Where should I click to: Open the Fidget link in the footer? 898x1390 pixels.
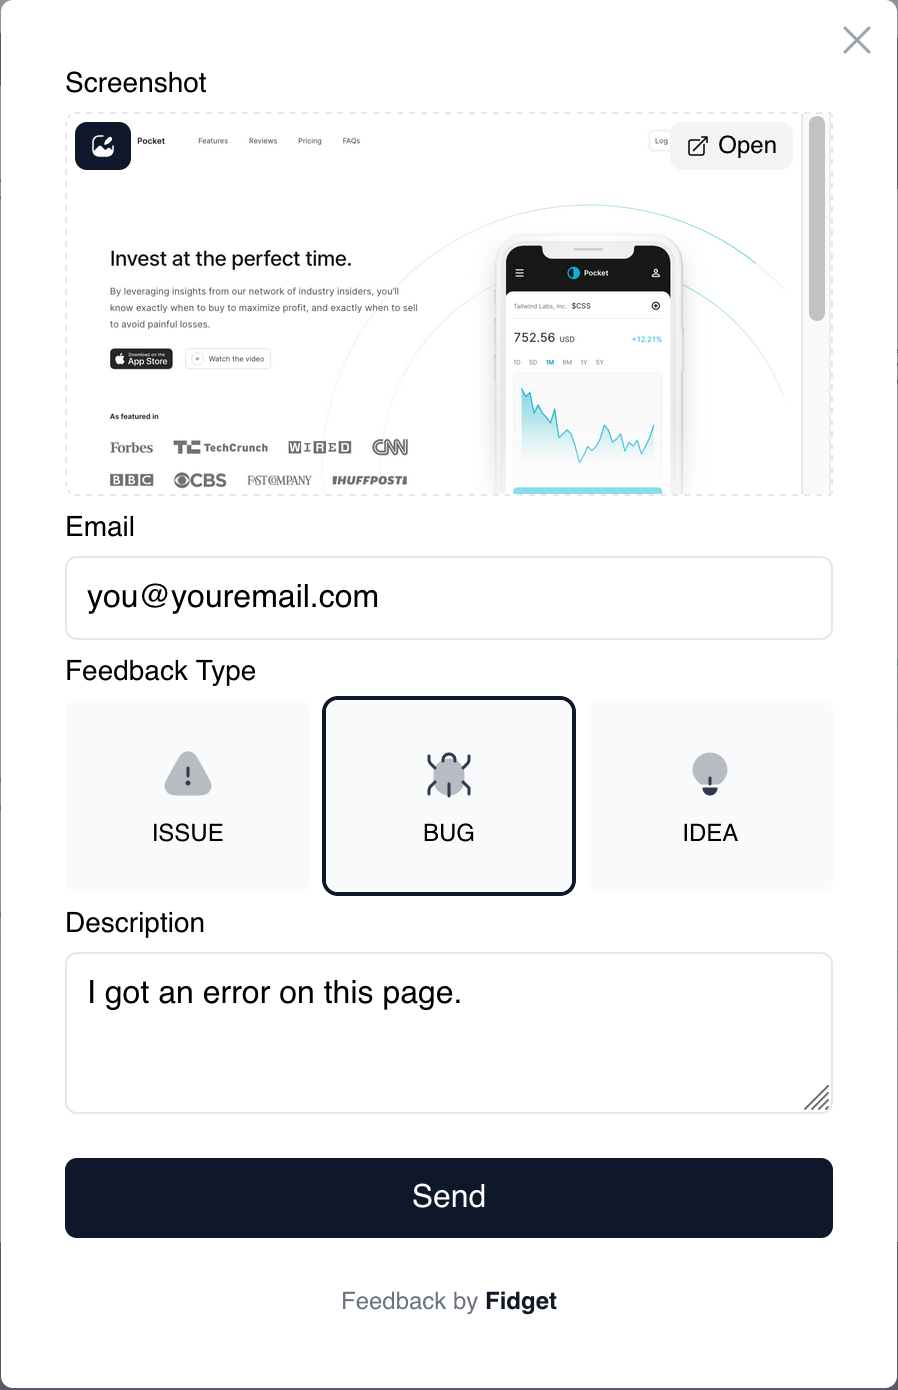(521, 1301)
